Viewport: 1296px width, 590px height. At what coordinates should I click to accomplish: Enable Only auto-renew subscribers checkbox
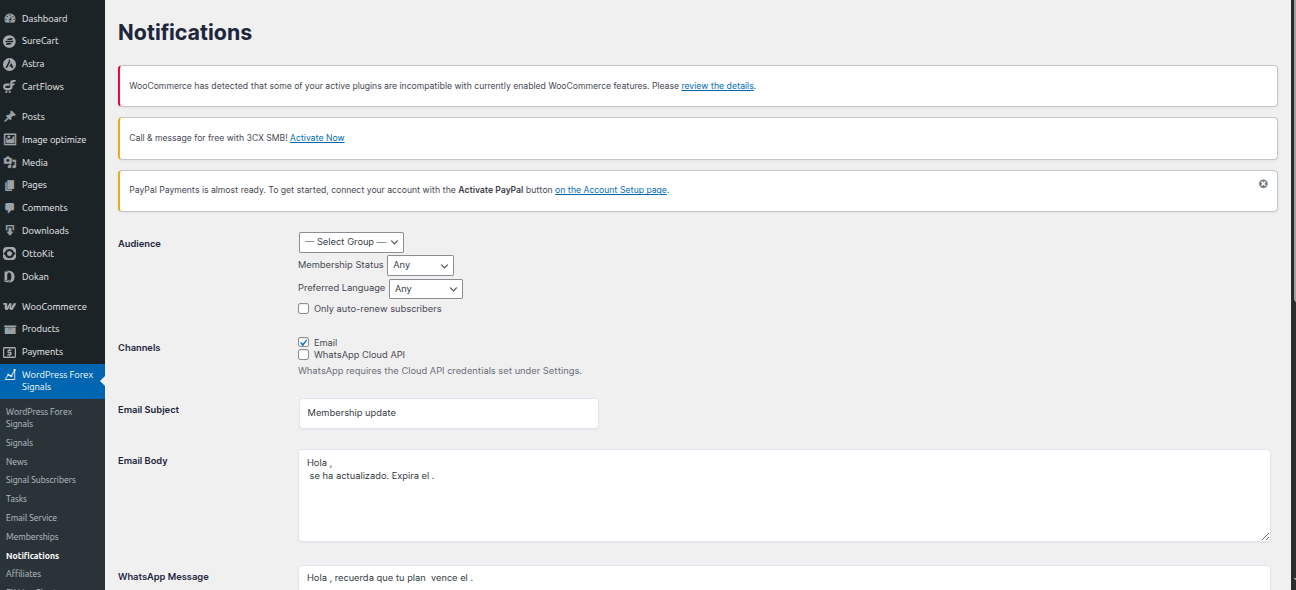(304, 309)
